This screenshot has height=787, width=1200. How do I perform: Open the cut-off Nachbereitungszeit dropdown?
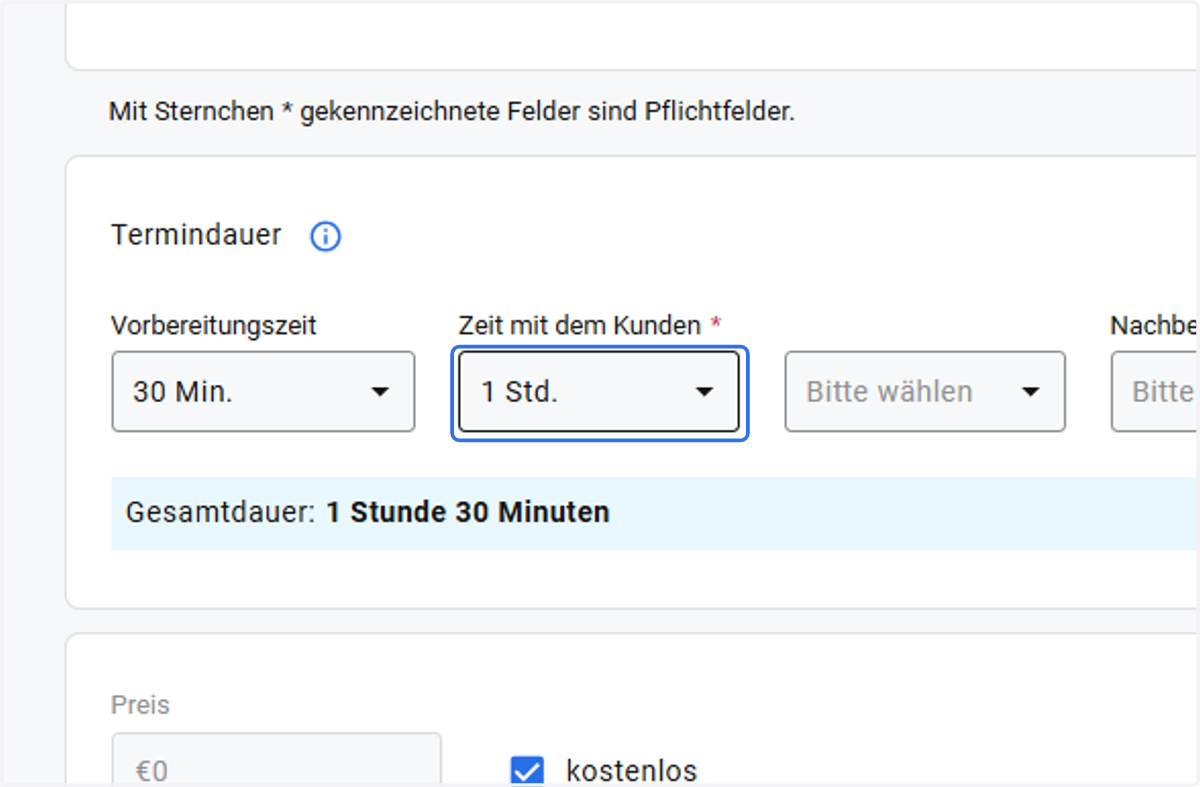click(x=1155, y=391)
